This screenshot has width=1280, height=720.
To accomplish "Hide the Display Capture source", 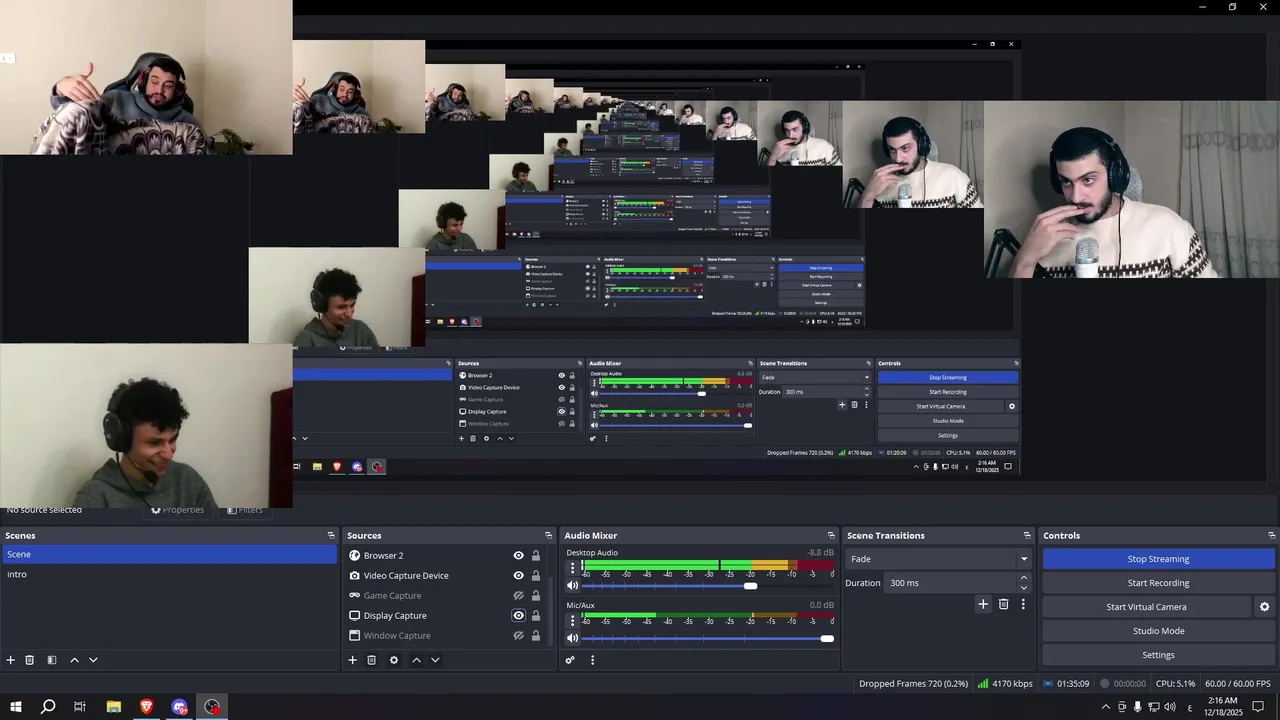I will pos(518,616).
